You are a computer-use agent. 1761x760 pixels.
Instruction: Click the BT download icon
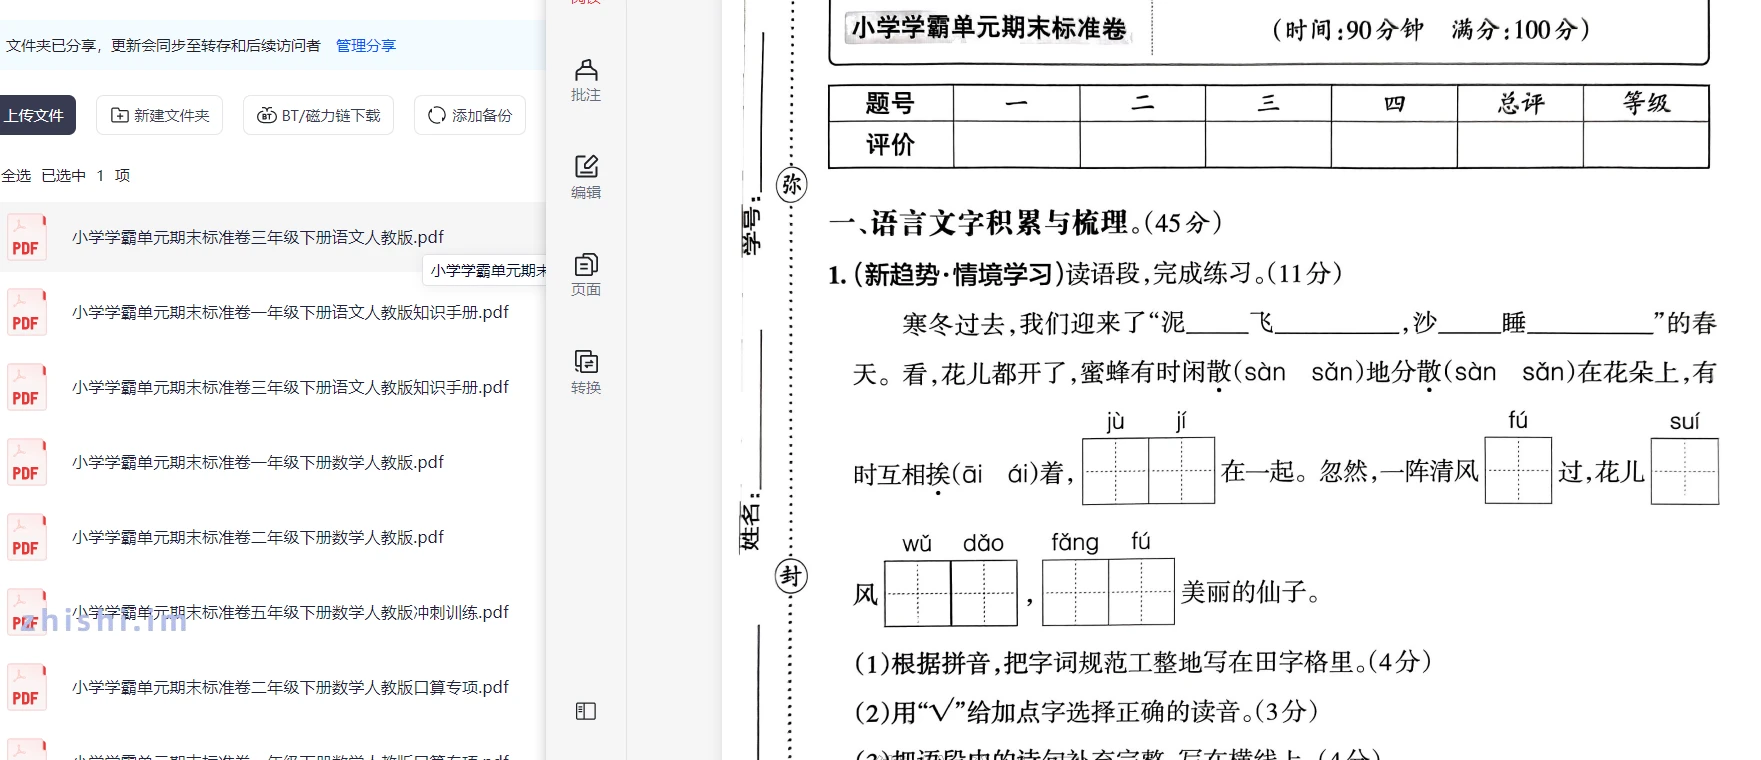point(266,115)
